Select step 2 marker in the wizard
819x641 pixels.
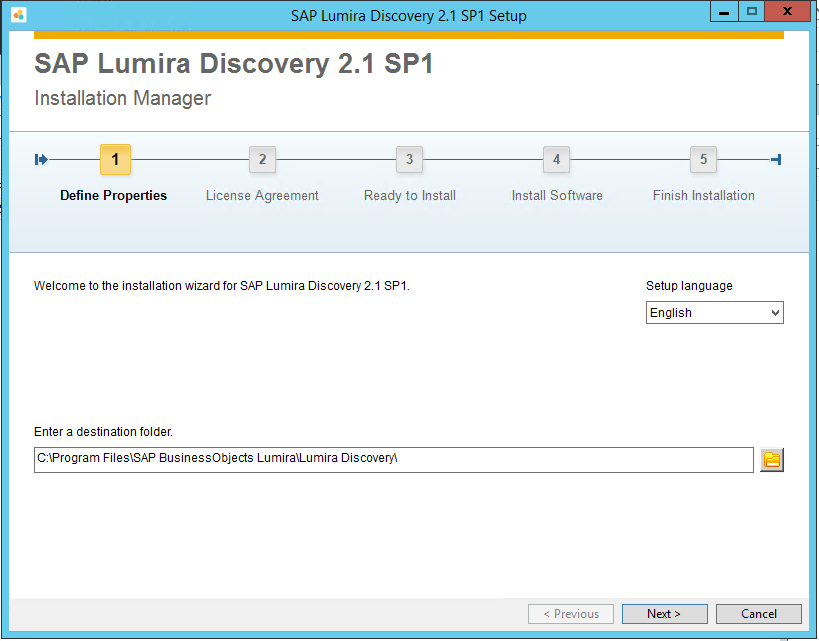pyautogui.click(x=262, y=159)
